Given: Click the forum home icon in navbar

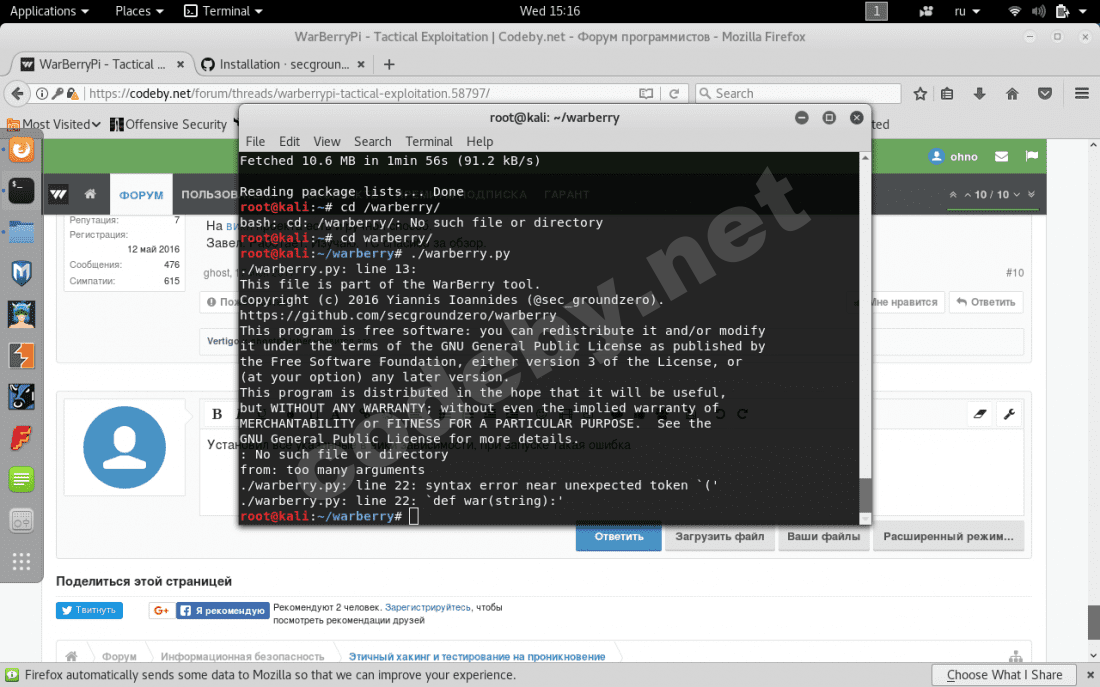Looking at the screenshot, I should point(90,194).
